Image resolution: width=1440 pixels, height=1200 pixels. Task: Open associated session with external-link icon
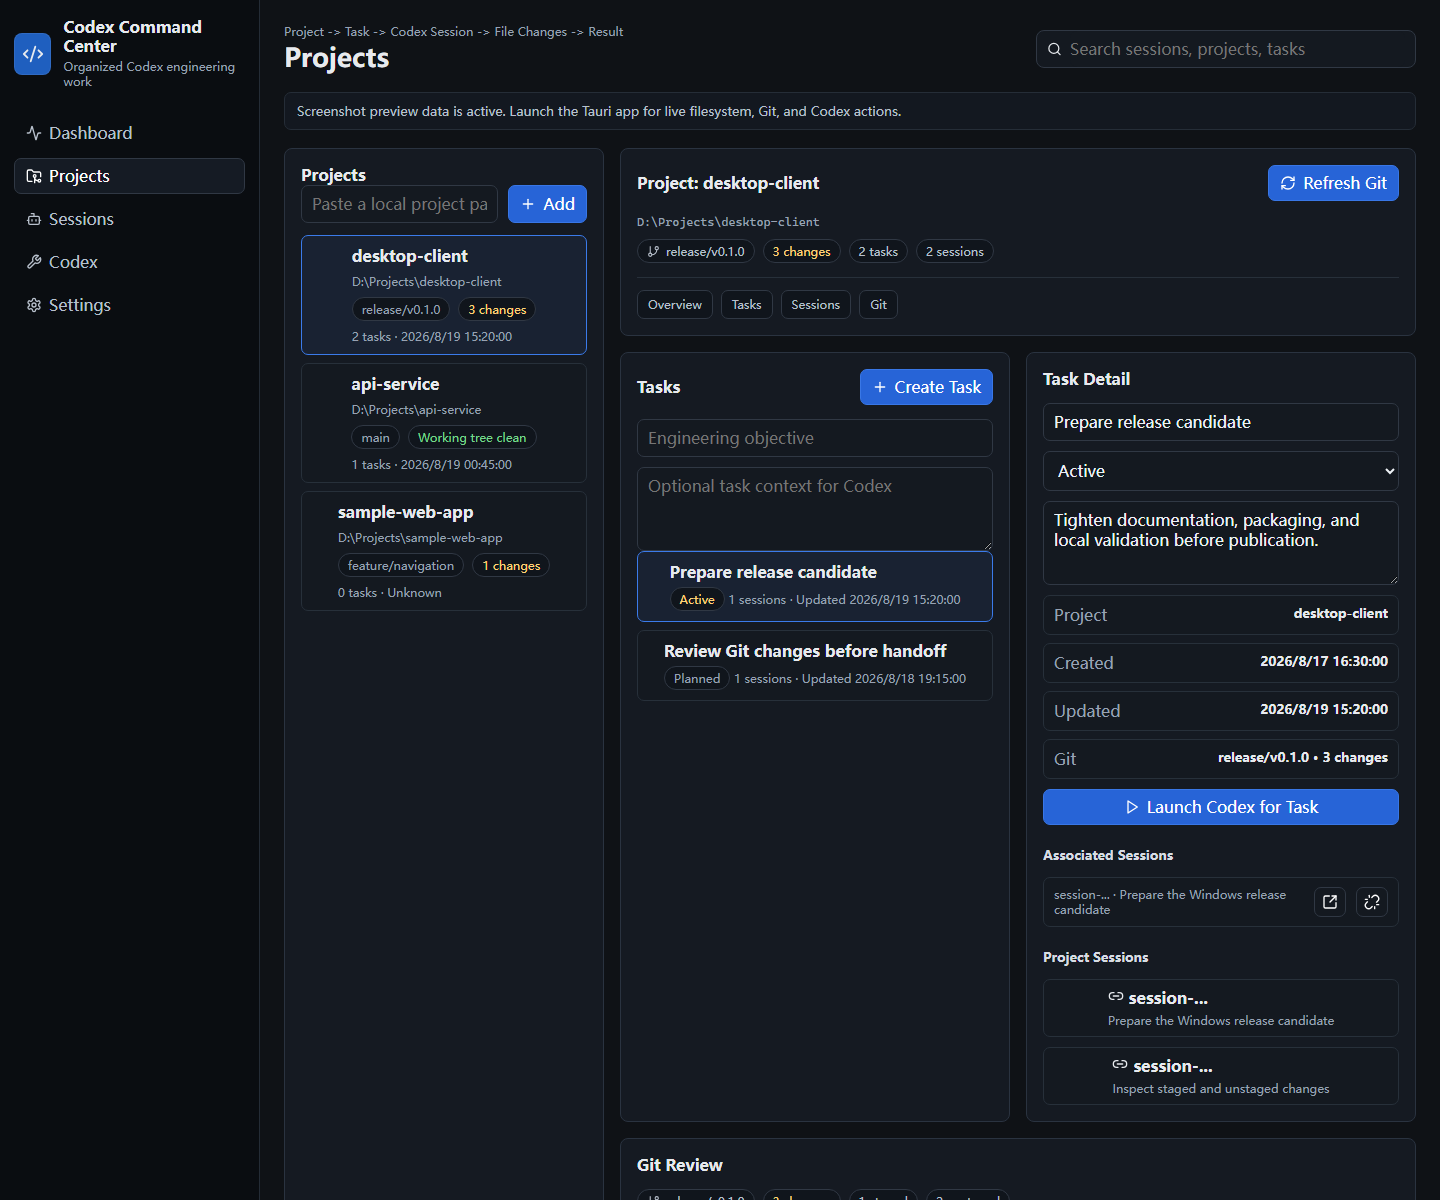coord(1330,902)
